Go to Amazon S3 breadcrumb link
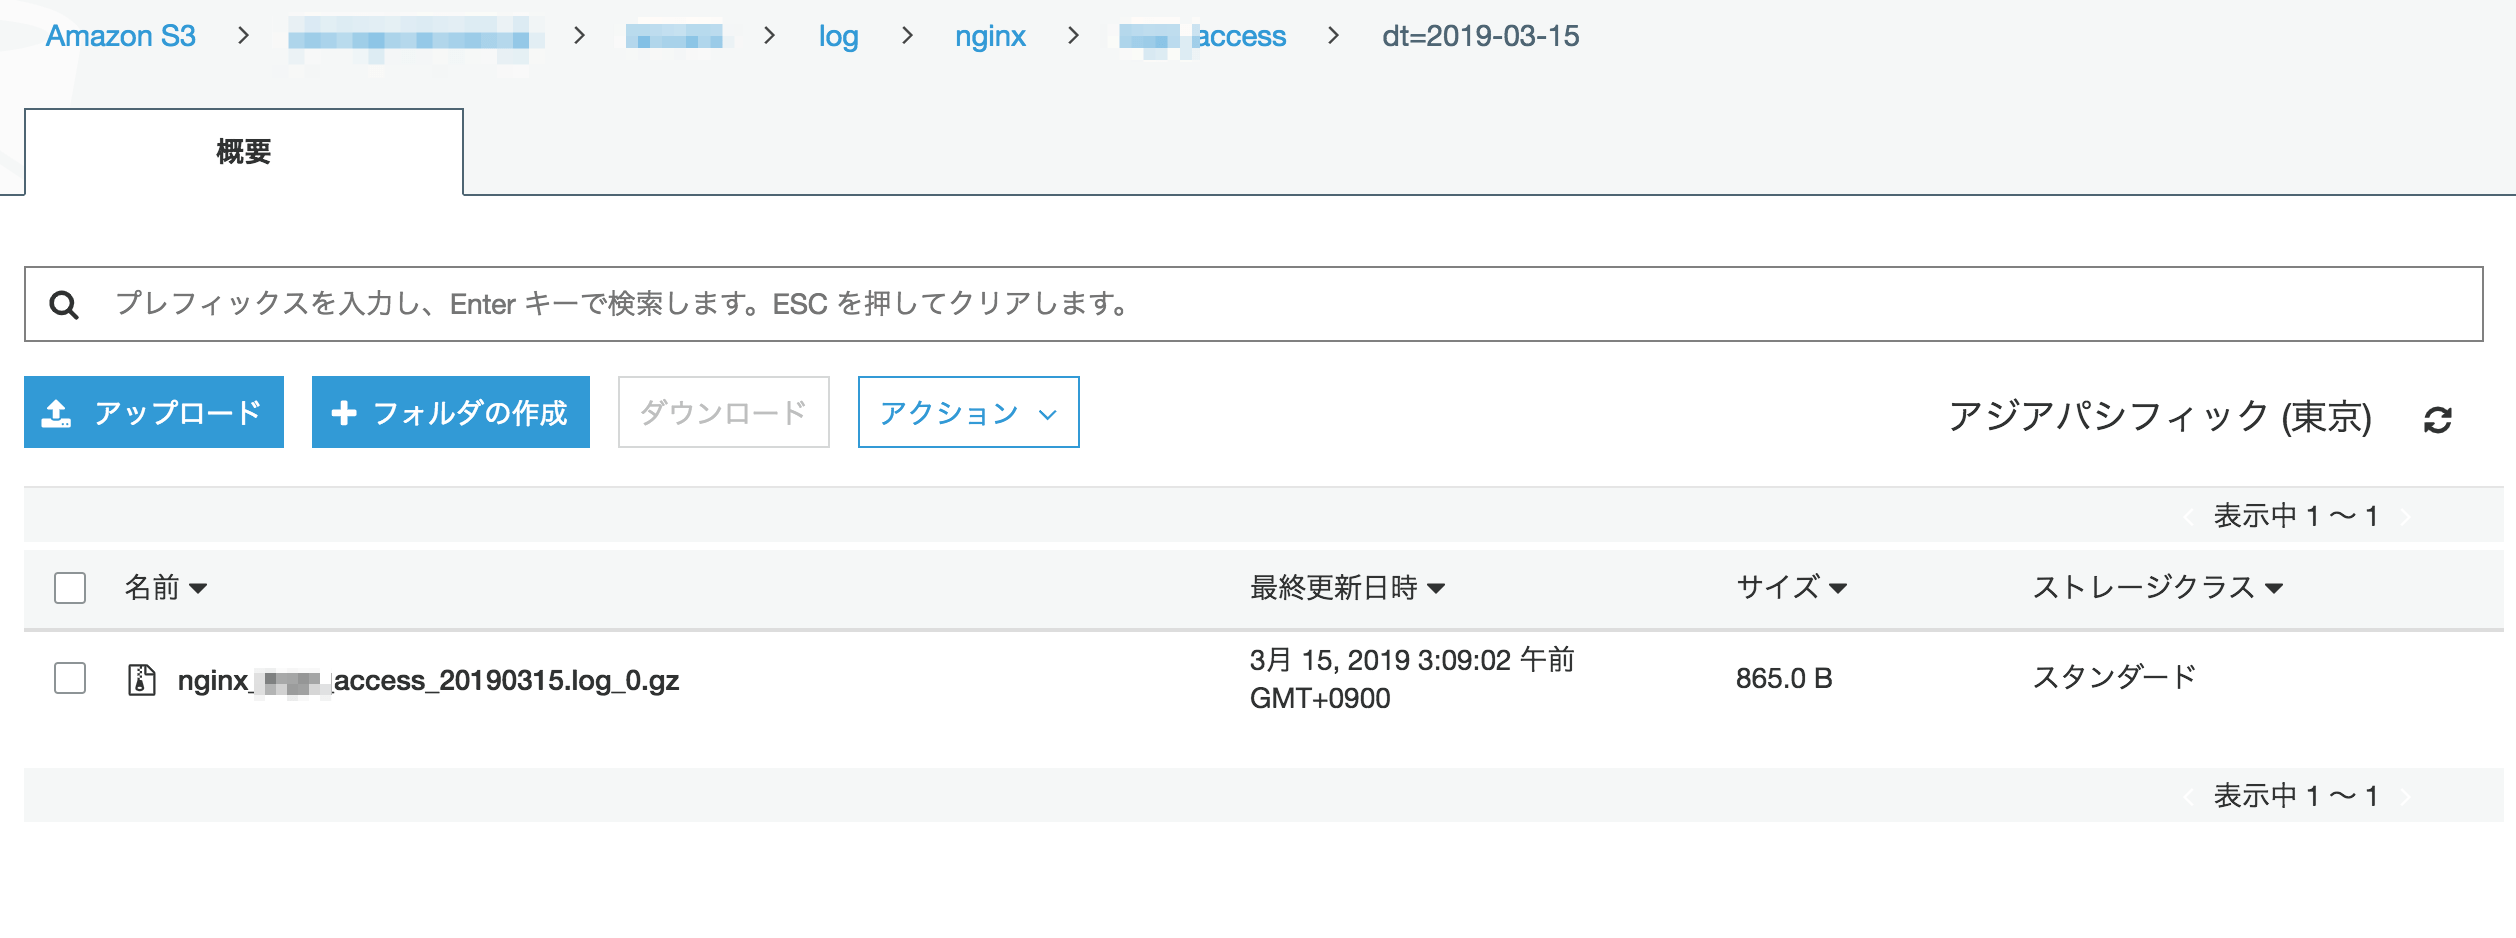The image size is (2516, 938). (121, 36)
